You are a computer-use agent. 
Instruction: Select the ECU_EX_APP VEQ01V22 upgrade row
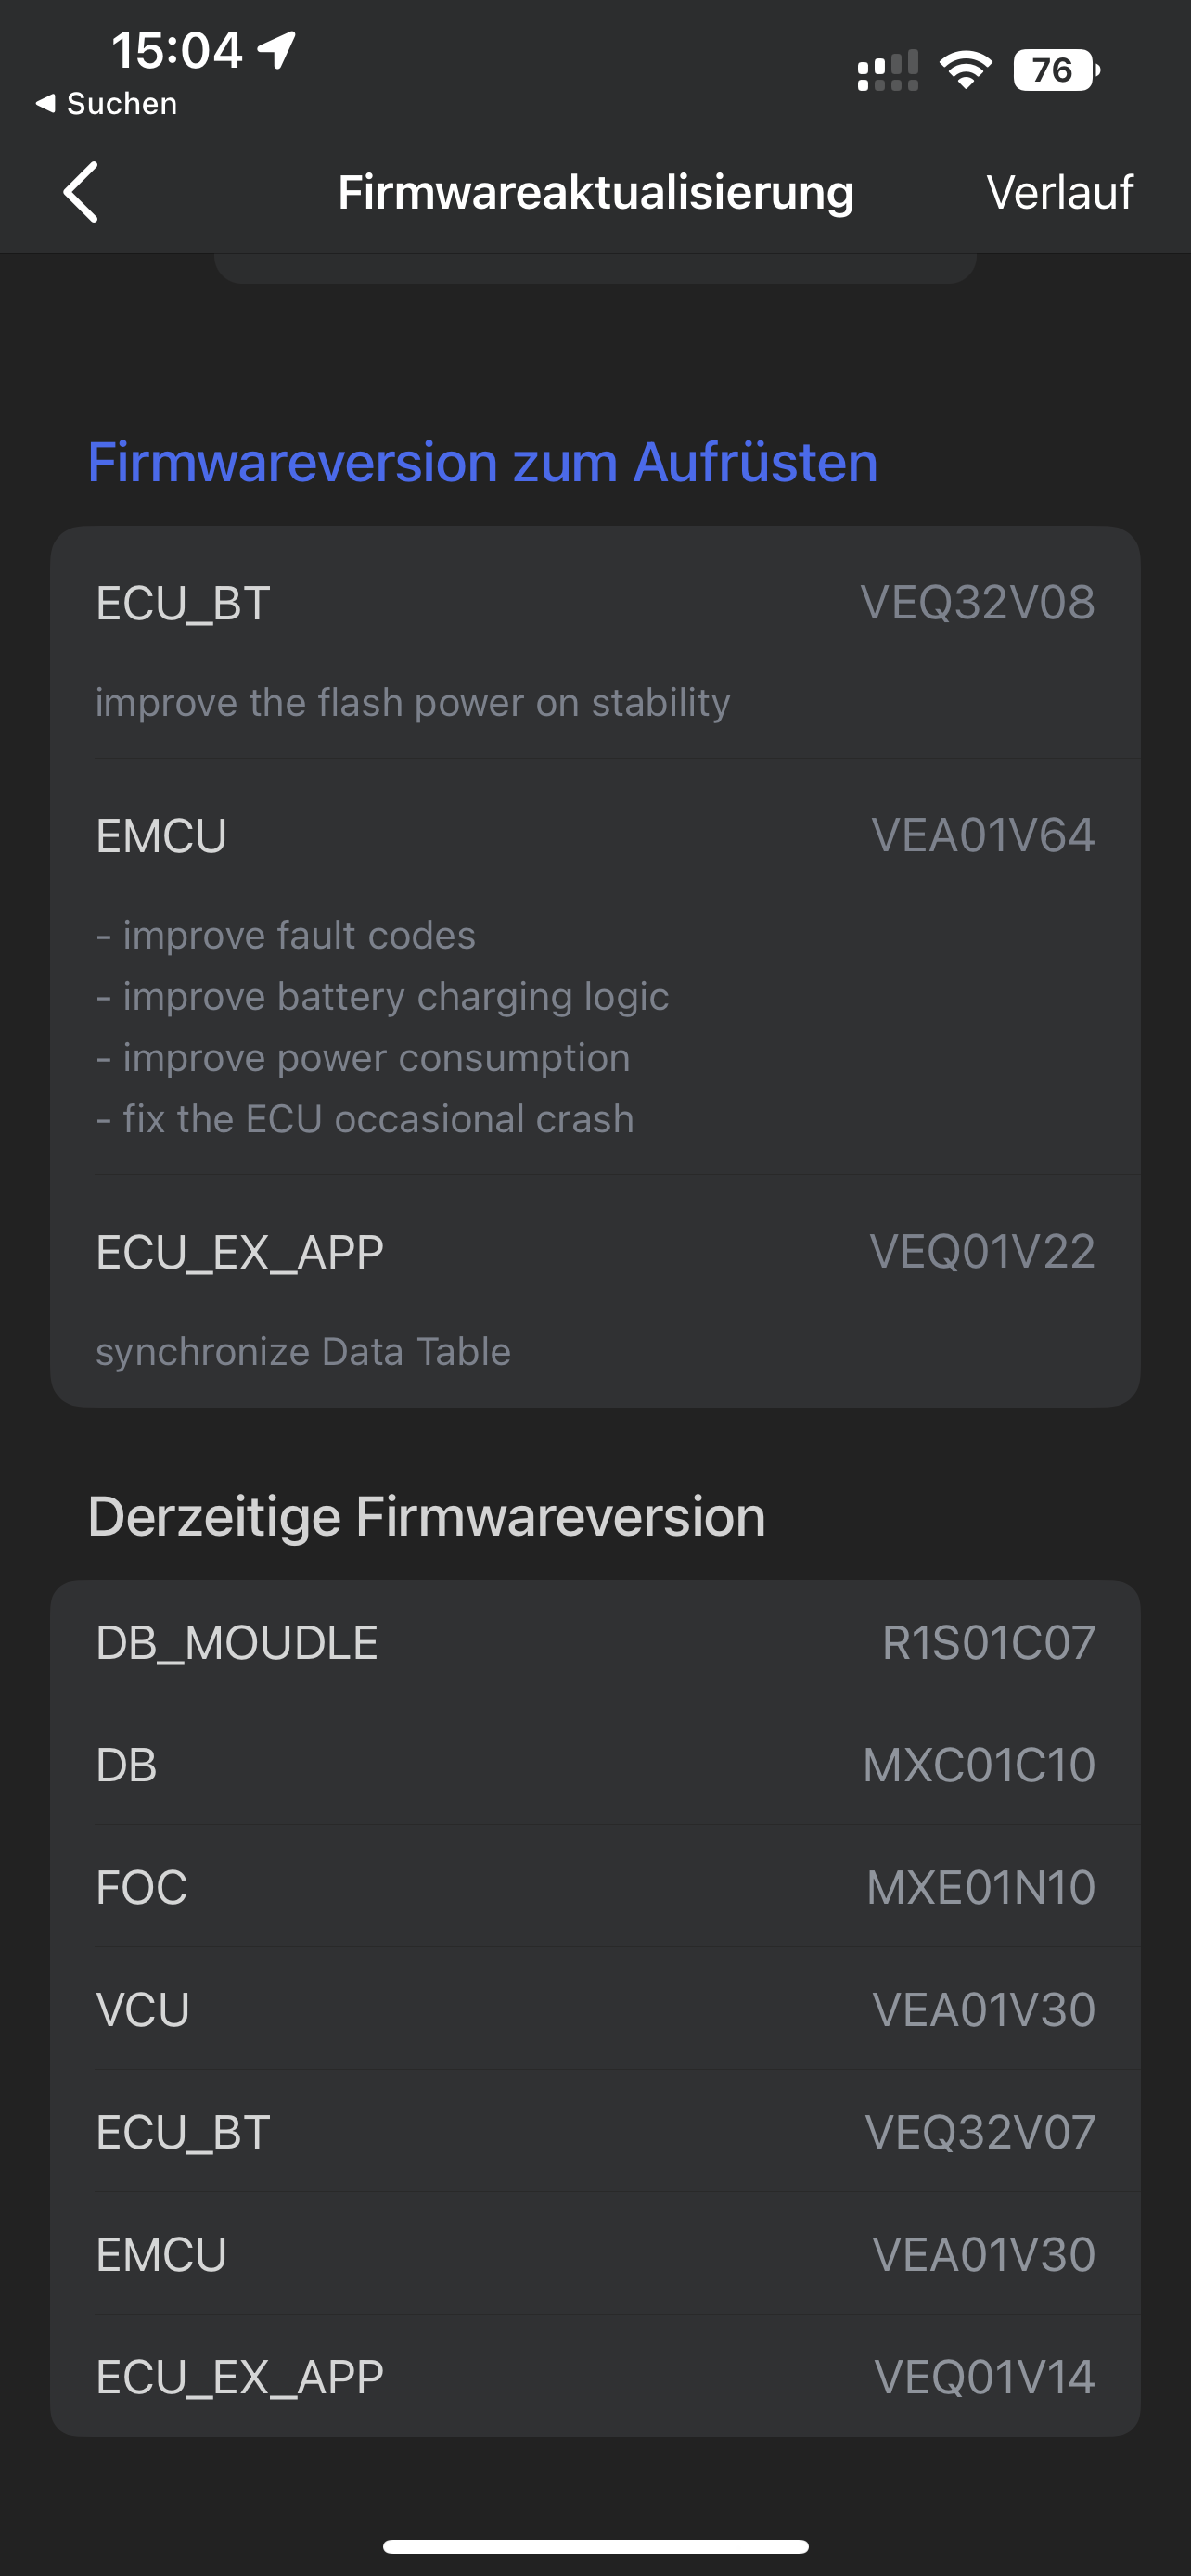(x=595, y=1292)
